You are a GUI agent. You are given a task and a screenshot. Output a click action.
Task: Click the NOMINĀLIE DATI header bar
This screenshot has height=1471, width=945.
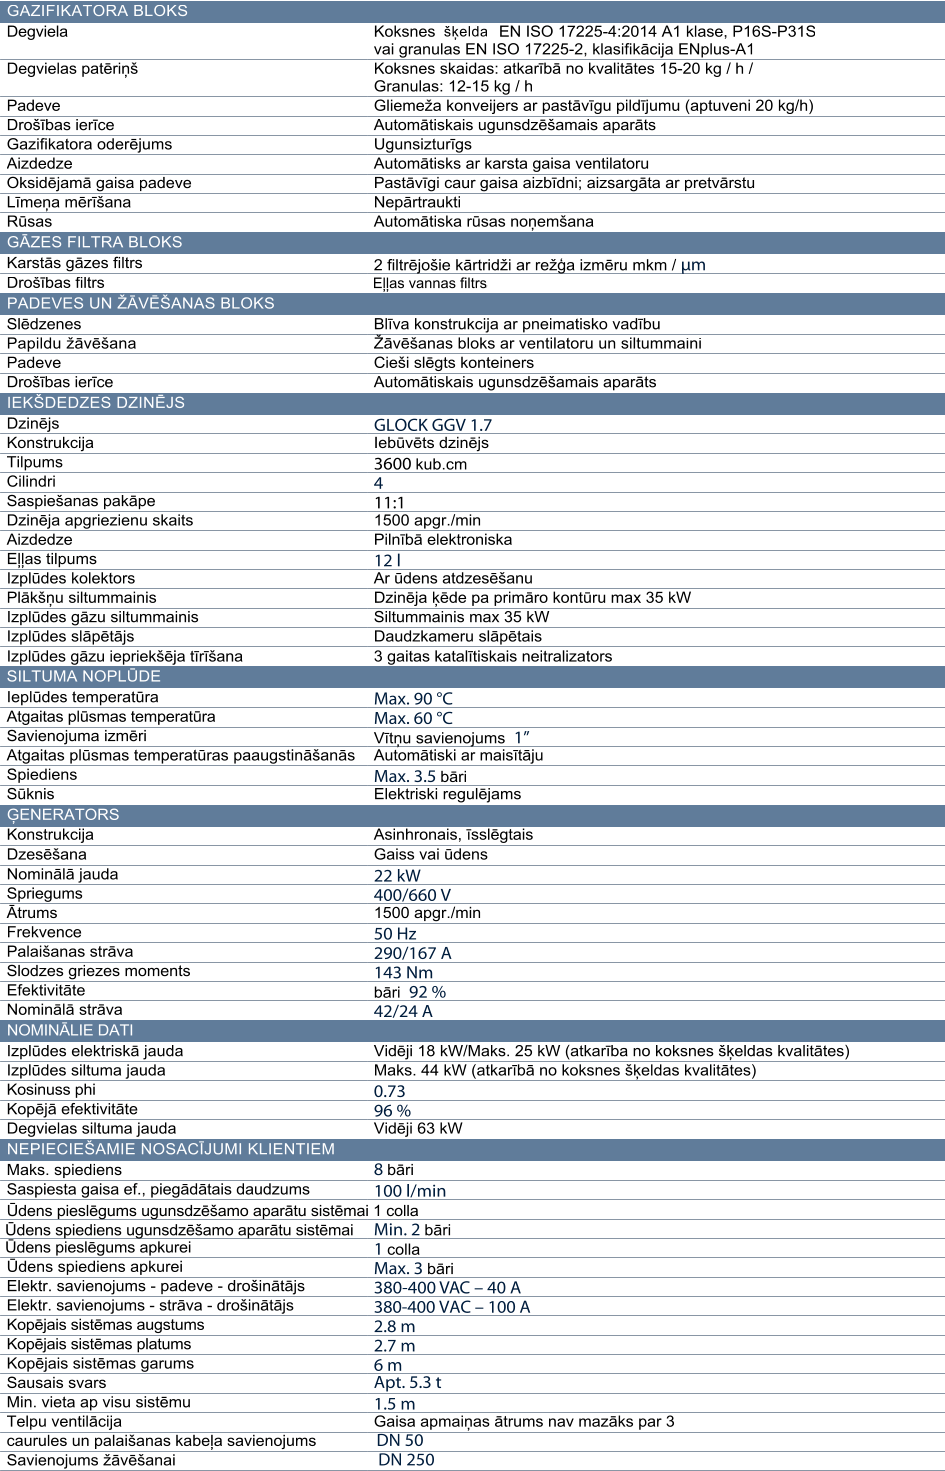coord(472,1030)
